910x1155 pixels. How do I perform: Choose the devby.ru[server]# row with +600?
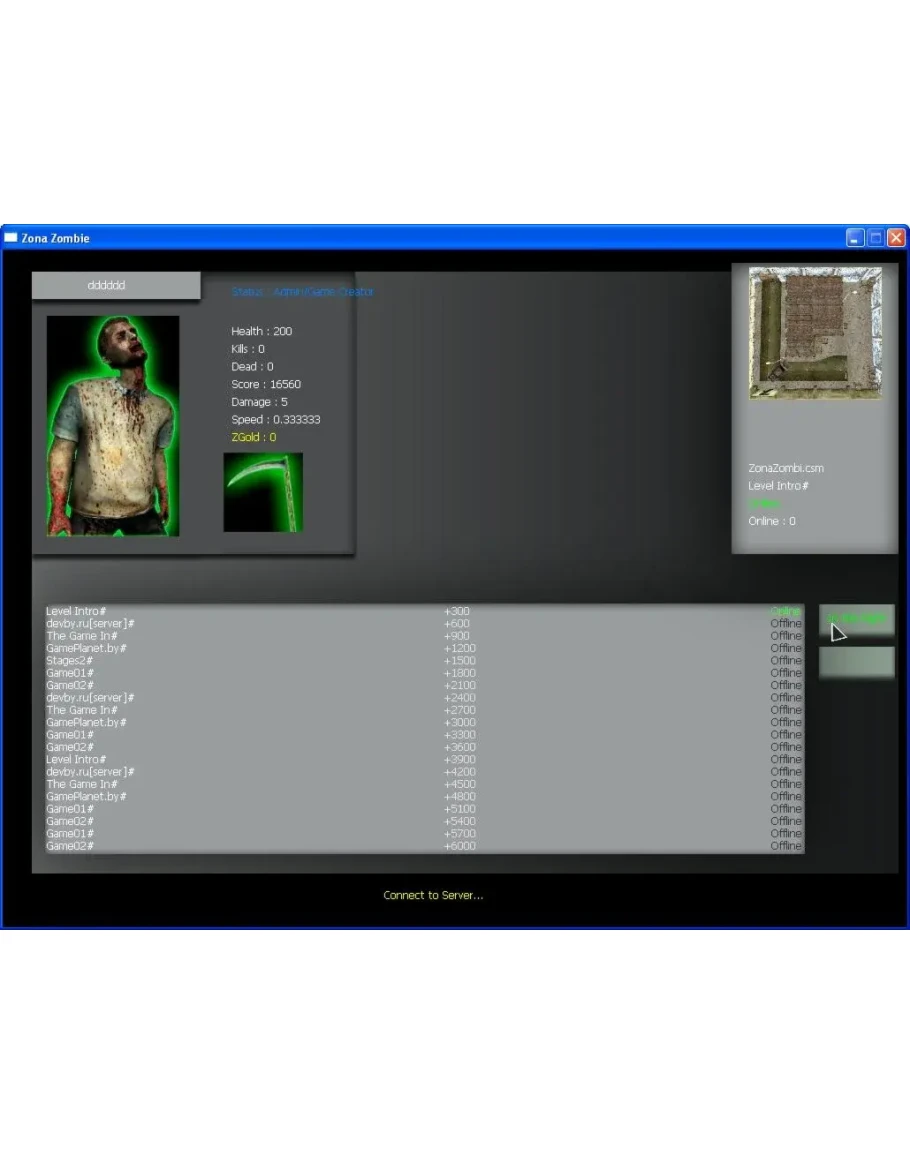click(x=90, y=624)
